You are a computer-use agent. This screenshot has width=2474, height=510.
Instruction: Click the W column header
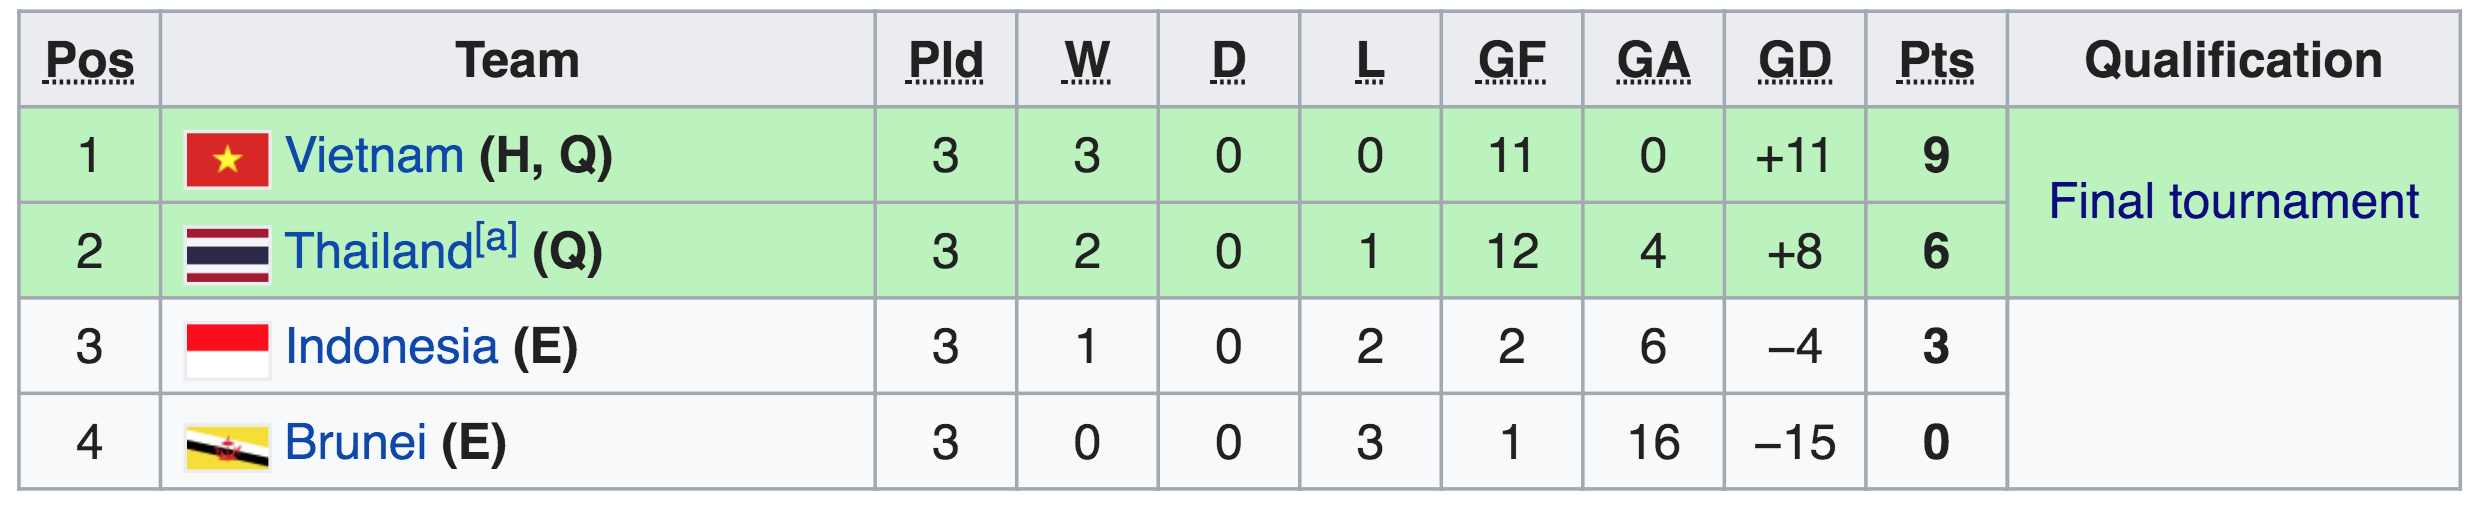(x=1087, y=61)
